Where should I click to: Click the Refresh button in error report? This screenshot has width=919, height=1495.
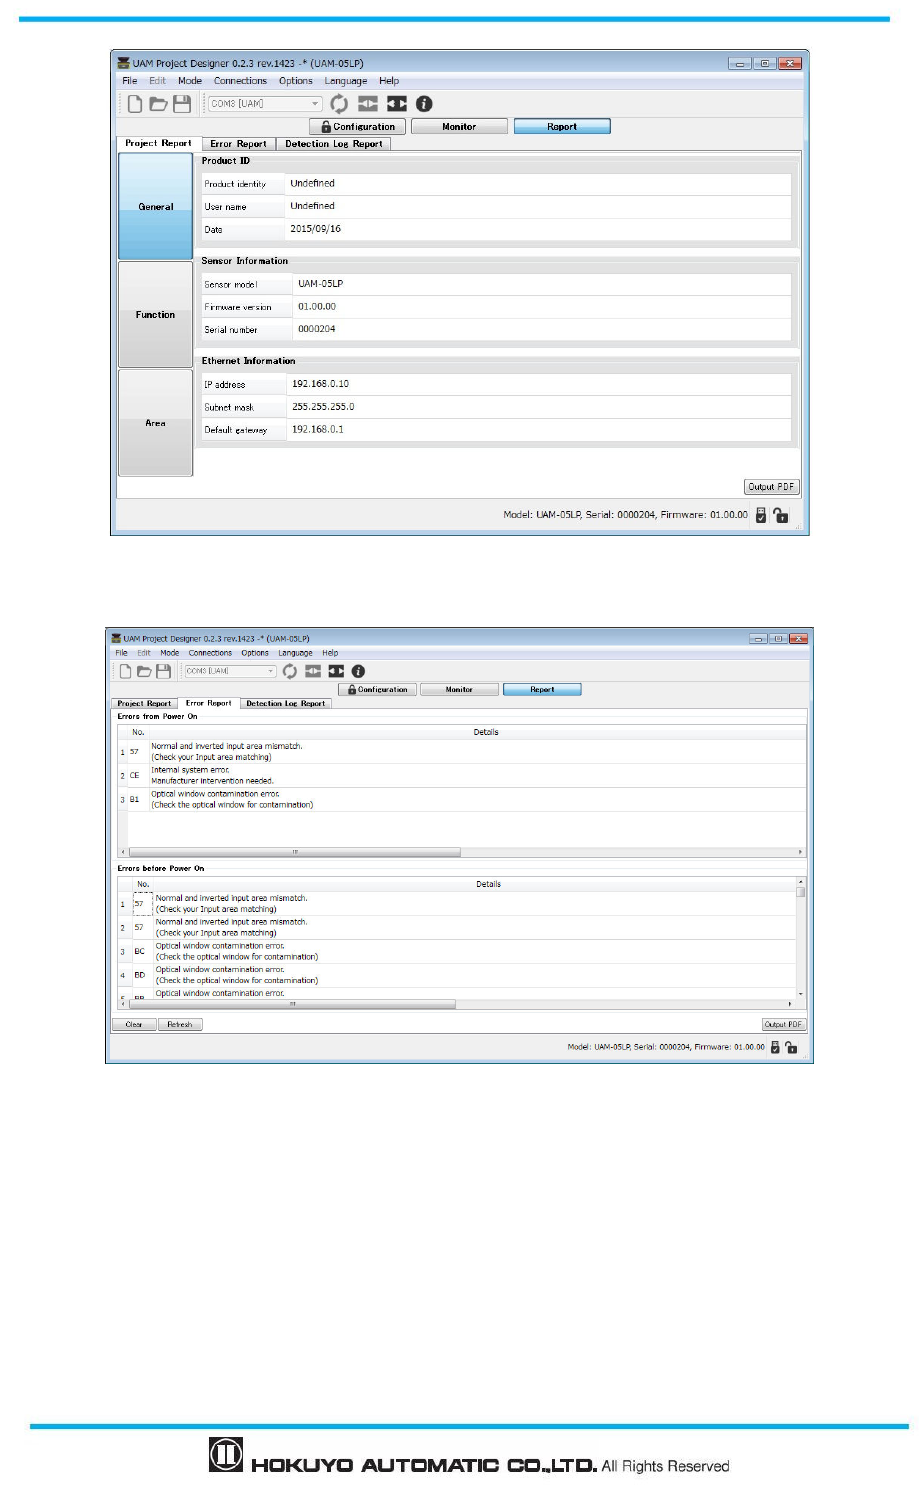(180, 1025)
